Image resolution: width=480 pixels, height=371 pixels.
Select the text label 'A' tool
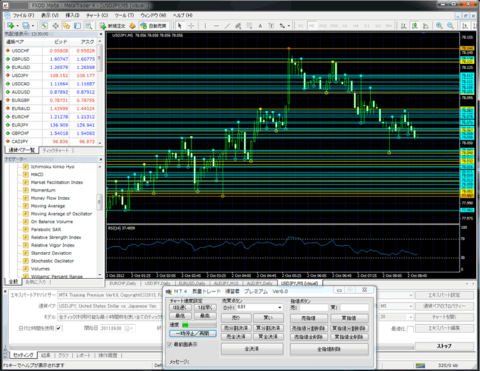click(x=260, y=26)
